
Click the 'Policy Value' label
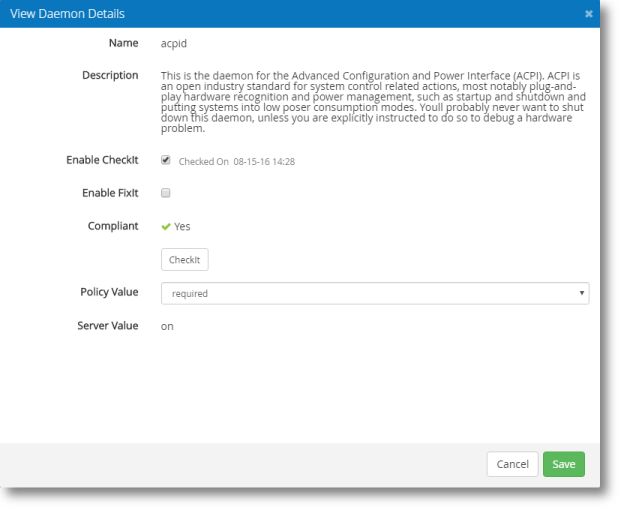point(109,292)
